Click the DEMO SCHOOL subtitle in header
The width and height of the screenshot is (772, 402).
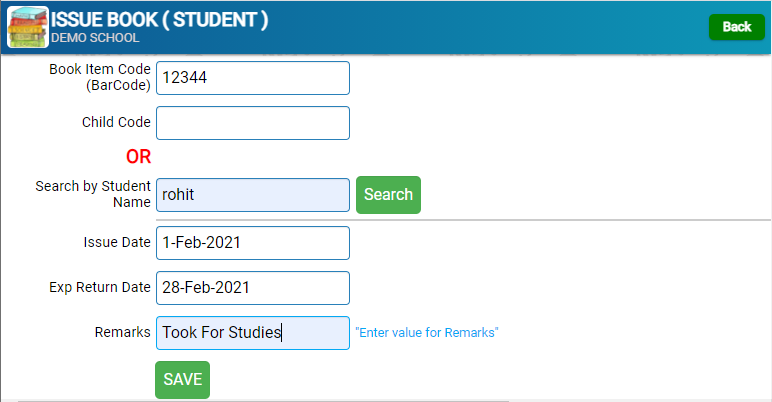point(95,38)
